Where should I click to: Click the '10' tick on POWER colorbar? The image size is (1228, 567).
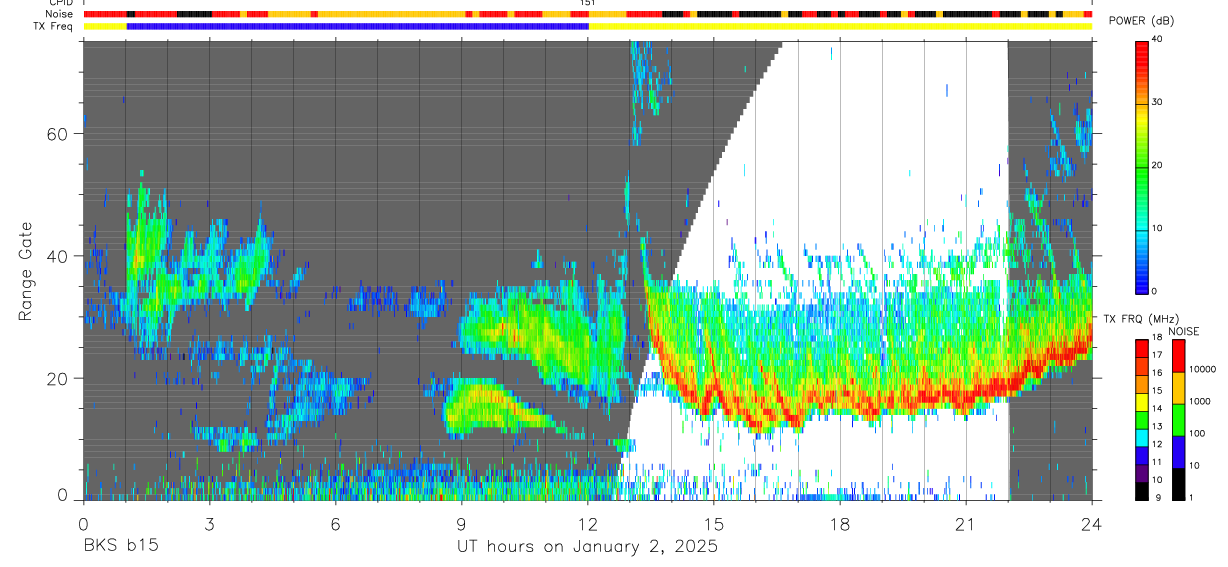[1159, 227]
